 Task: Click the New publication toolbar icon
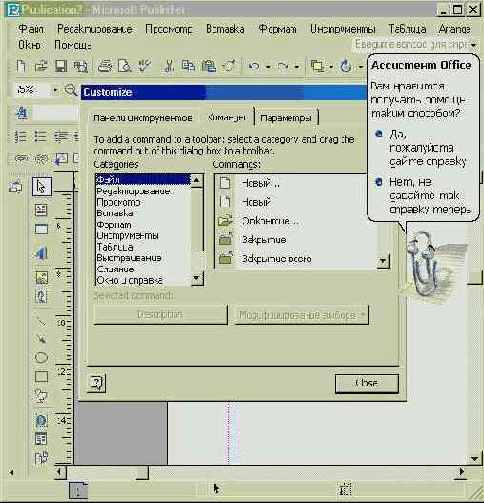point(21,66)
